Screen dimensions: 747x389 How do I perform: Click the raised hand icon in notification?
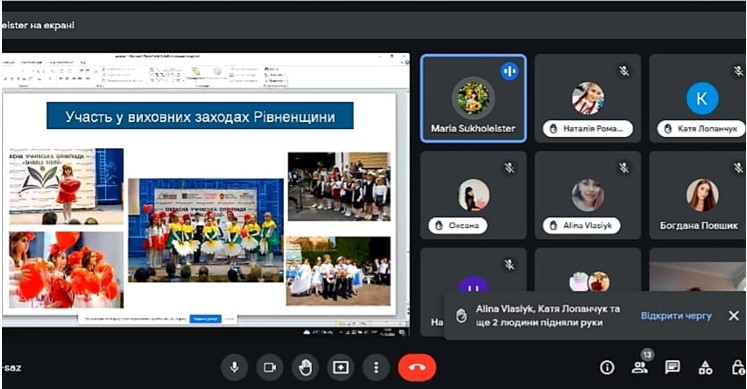pyautogui.click(x=461, y=316)
